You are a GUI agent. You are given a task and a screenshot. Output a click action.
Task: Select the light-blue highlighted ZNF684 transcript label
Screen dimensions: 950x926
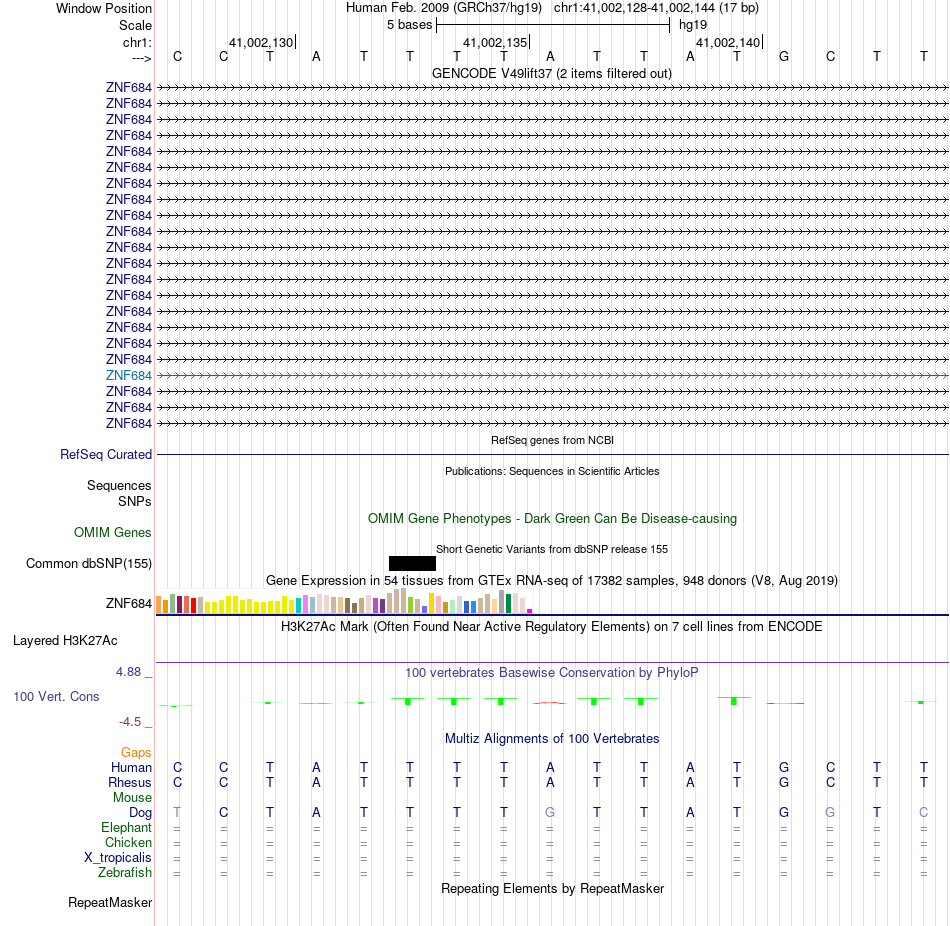[x=128, y=376]
